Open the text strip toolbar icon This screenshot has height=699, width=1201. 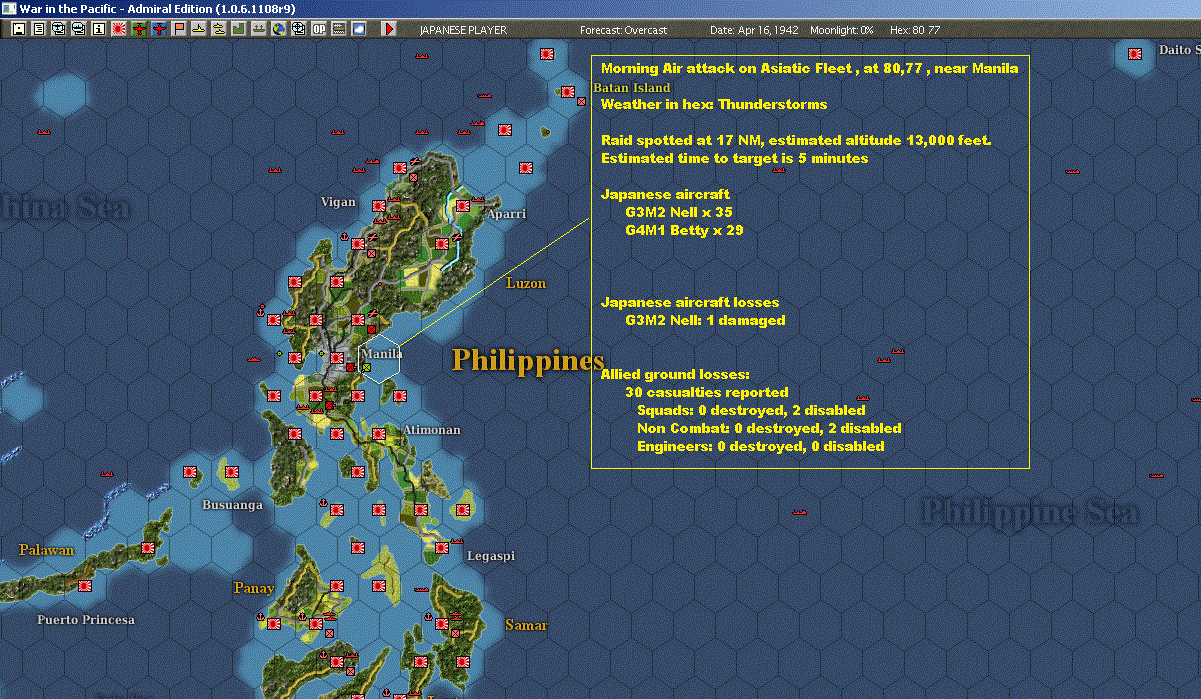tap(339, 29)
